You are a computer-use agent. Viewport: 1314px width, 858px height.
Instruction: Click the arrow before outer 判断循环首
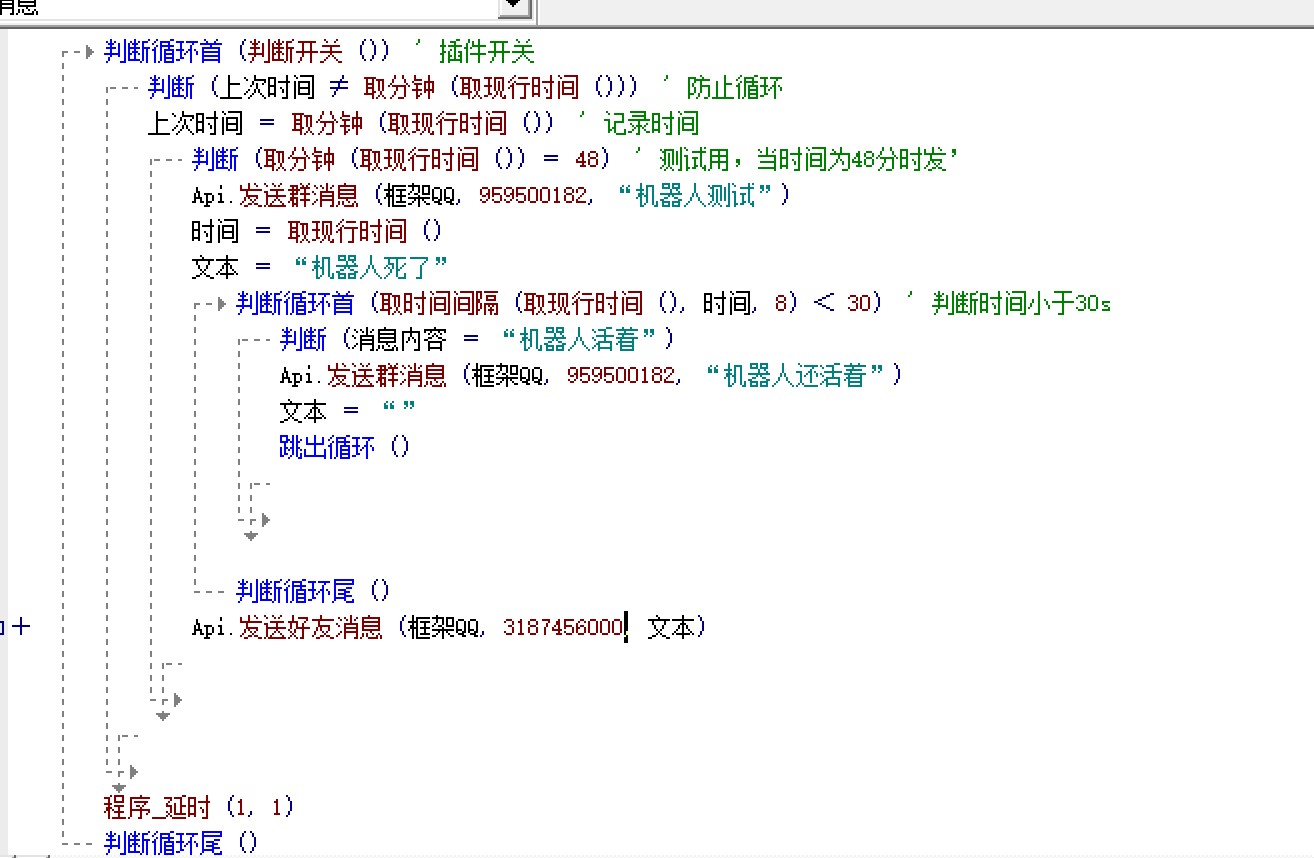[x=90, y=51]
